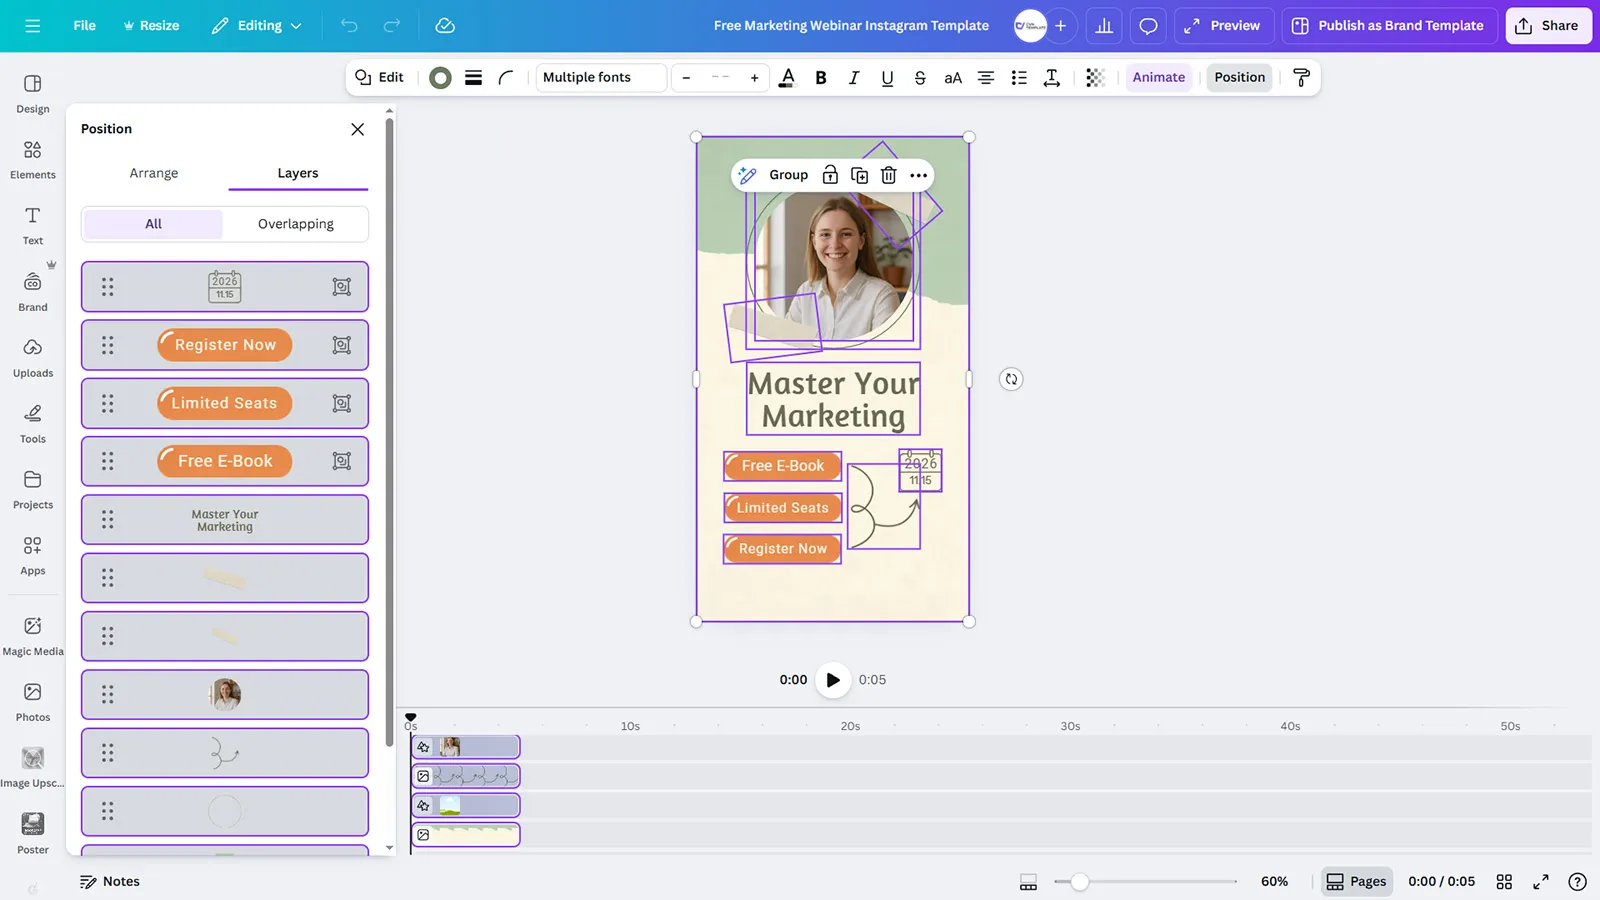Image resolution: width=1600 pixels, height=900 pixels.
Task: Open the Elements sidebar panel
Action: coord(33,159)
